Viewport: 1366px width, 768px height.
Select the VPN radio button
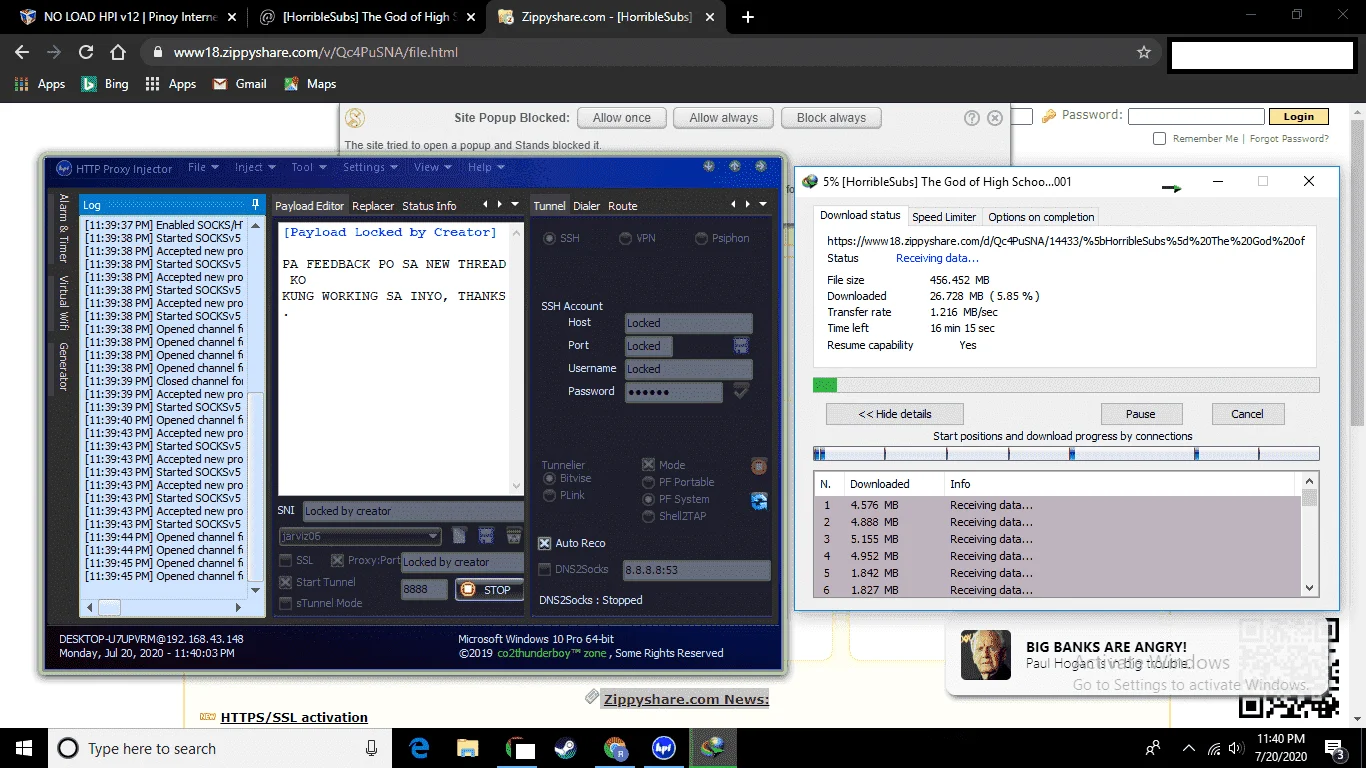[x=625, y=239]
